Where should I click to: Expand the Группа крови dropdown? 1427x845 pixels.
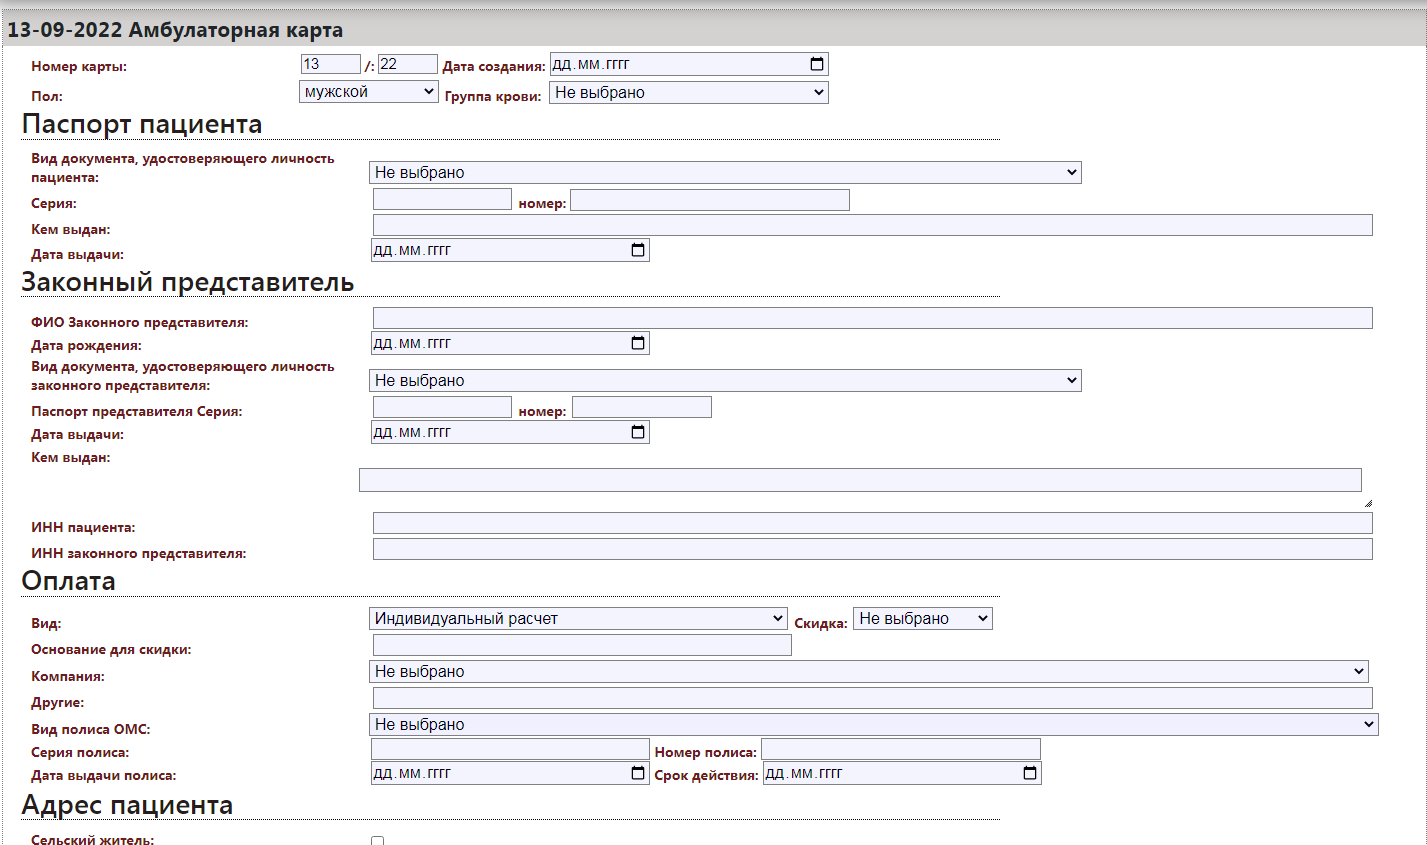click(x=688, y=93)
